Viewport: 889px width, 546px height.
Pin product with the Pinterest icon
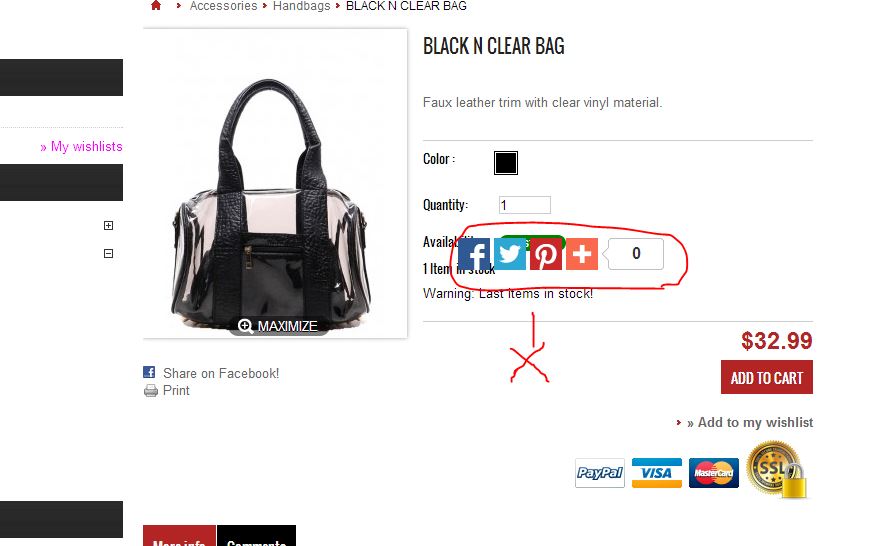tap(546, 254)
